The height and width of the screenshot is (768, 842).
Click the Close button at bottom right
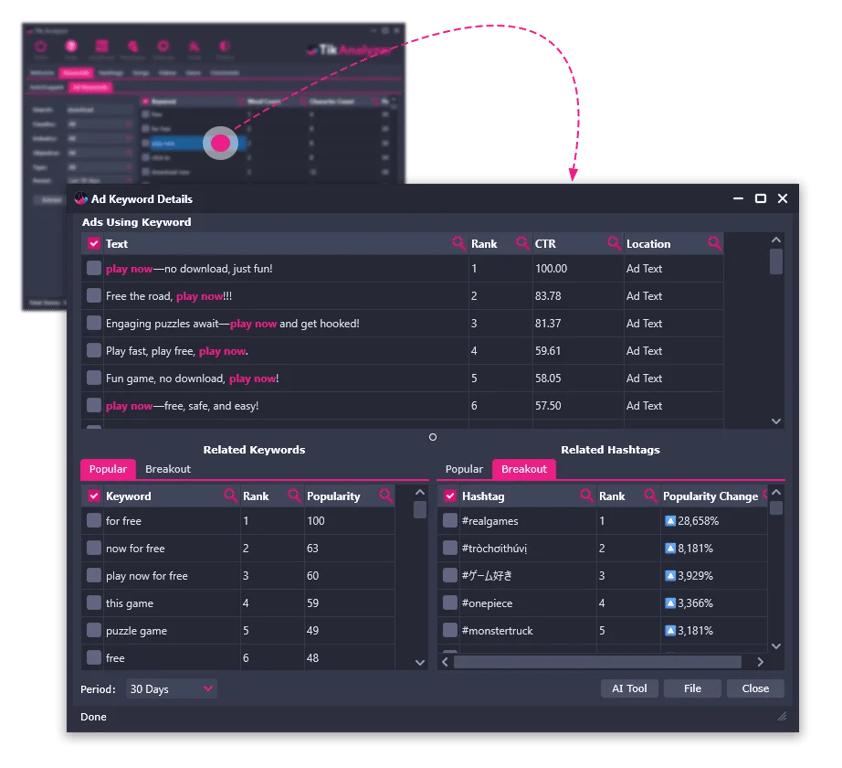click(756, 688)
